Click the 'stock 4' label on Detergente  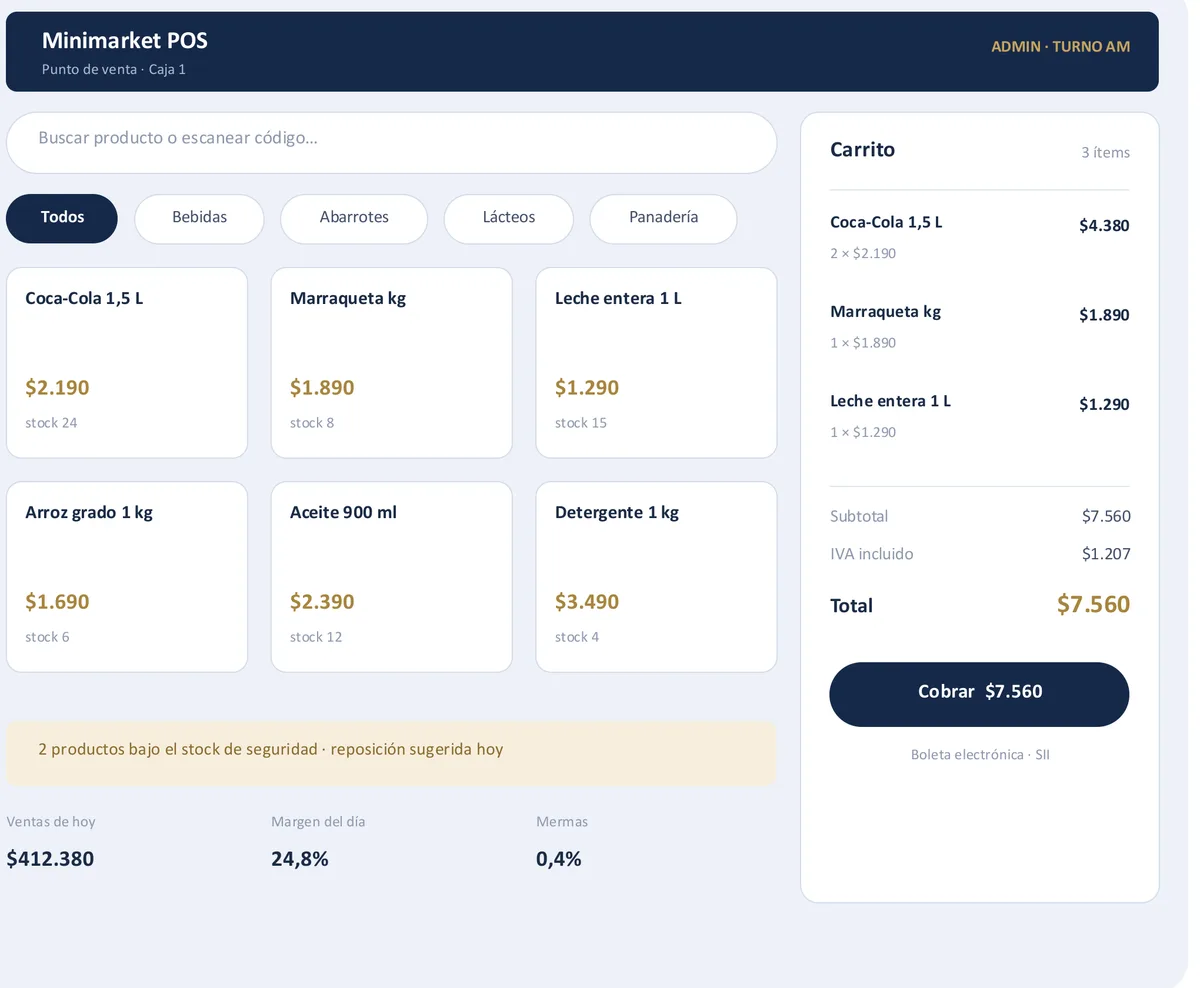[577, 637]
